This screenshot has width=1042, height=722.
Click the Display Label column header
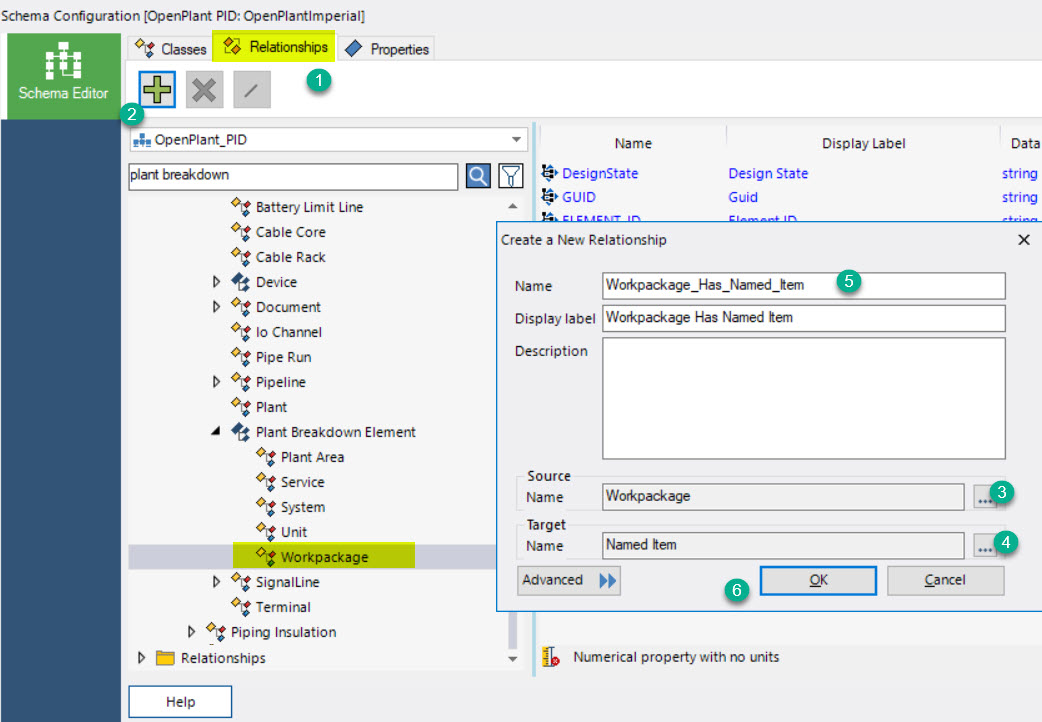point(863,143)
